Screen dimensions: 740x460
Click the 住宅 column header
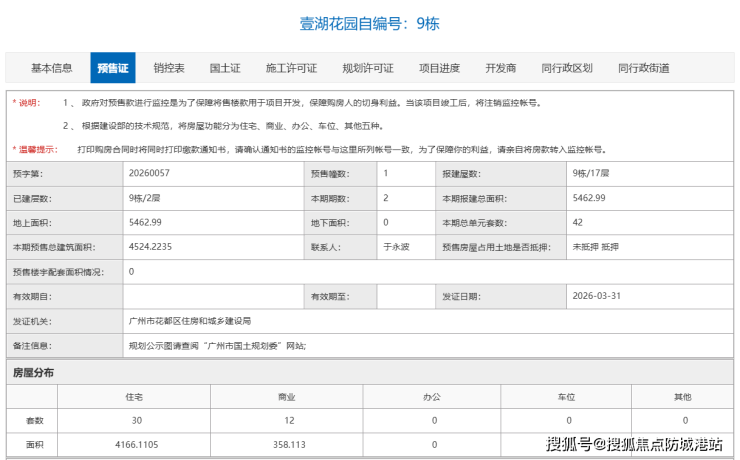pyautogui.click(x=134, y=397)
